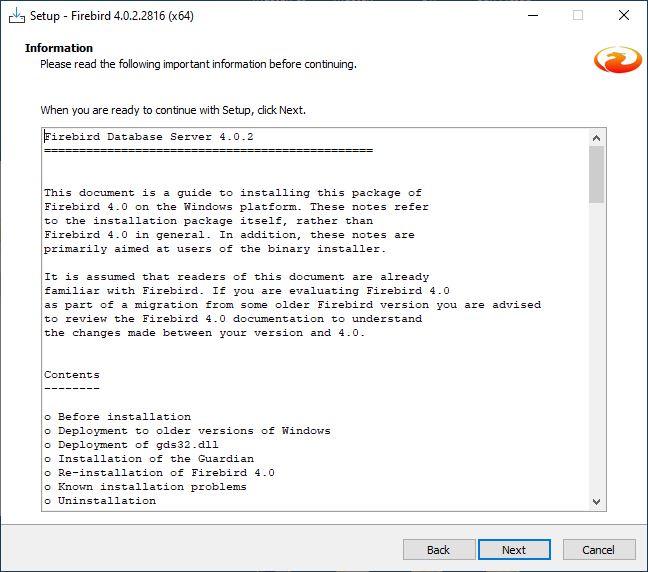Click the up arrow of the readme scrollbar
Screen dimensions: 648x572
[596, 138]
